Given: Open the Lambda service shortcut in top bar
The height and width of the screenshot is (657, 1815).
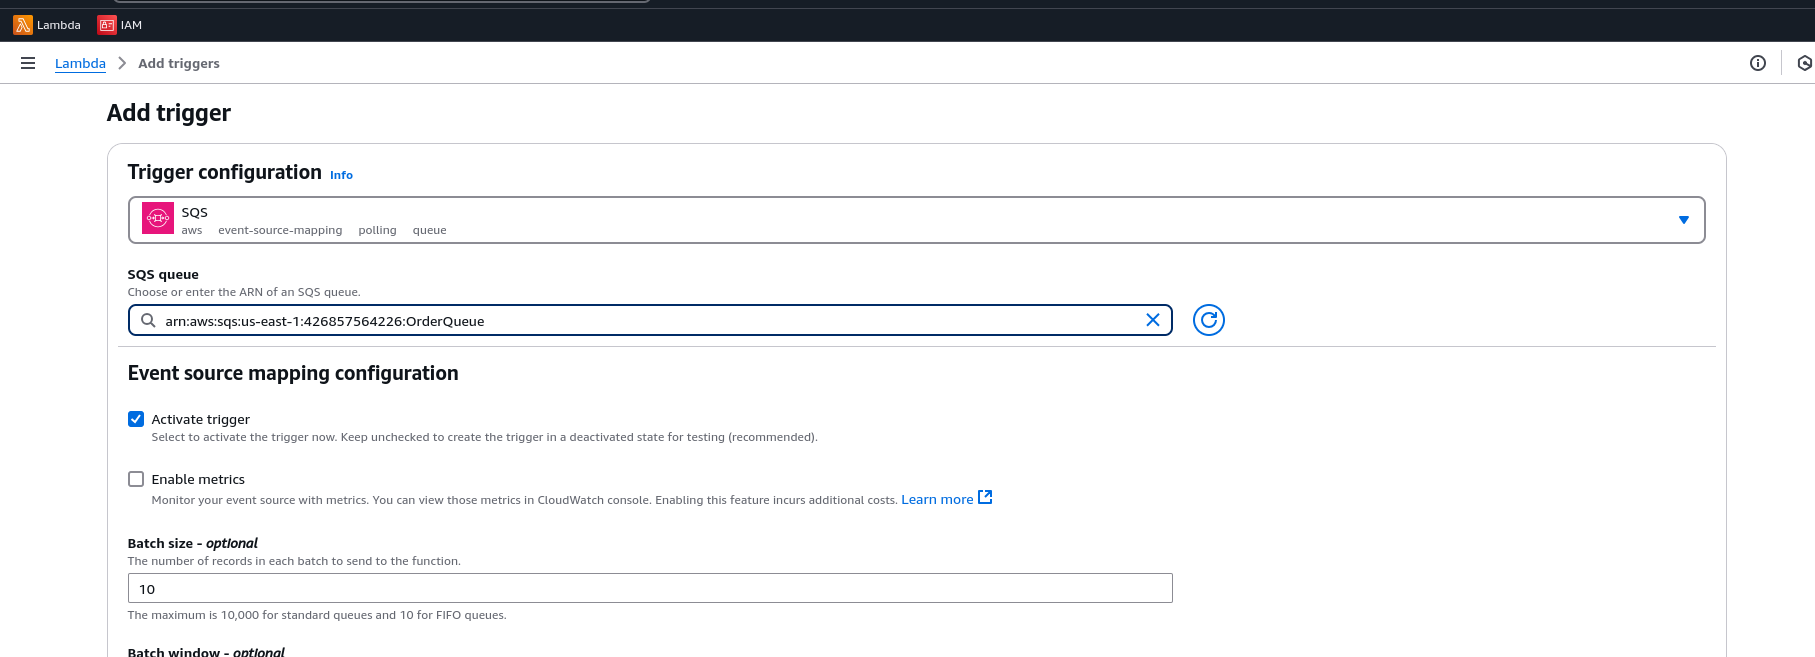Looking at the screenshot, I should pos(47,25).
